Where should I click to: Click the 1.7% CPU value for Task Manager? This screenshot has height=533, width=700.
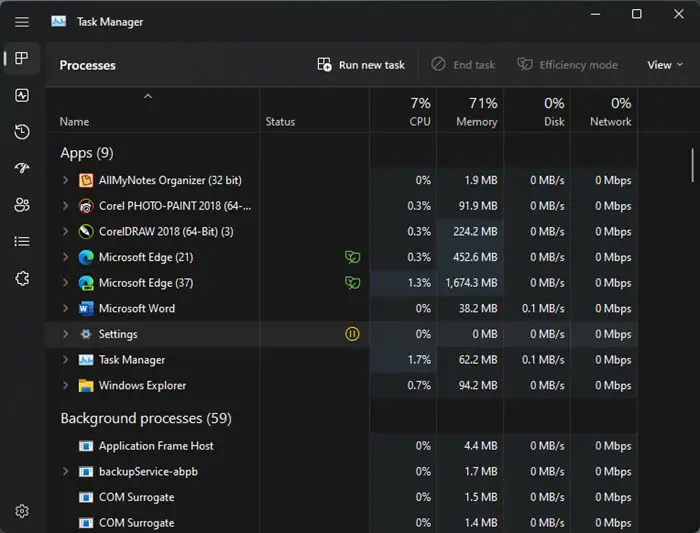(419, 360)
